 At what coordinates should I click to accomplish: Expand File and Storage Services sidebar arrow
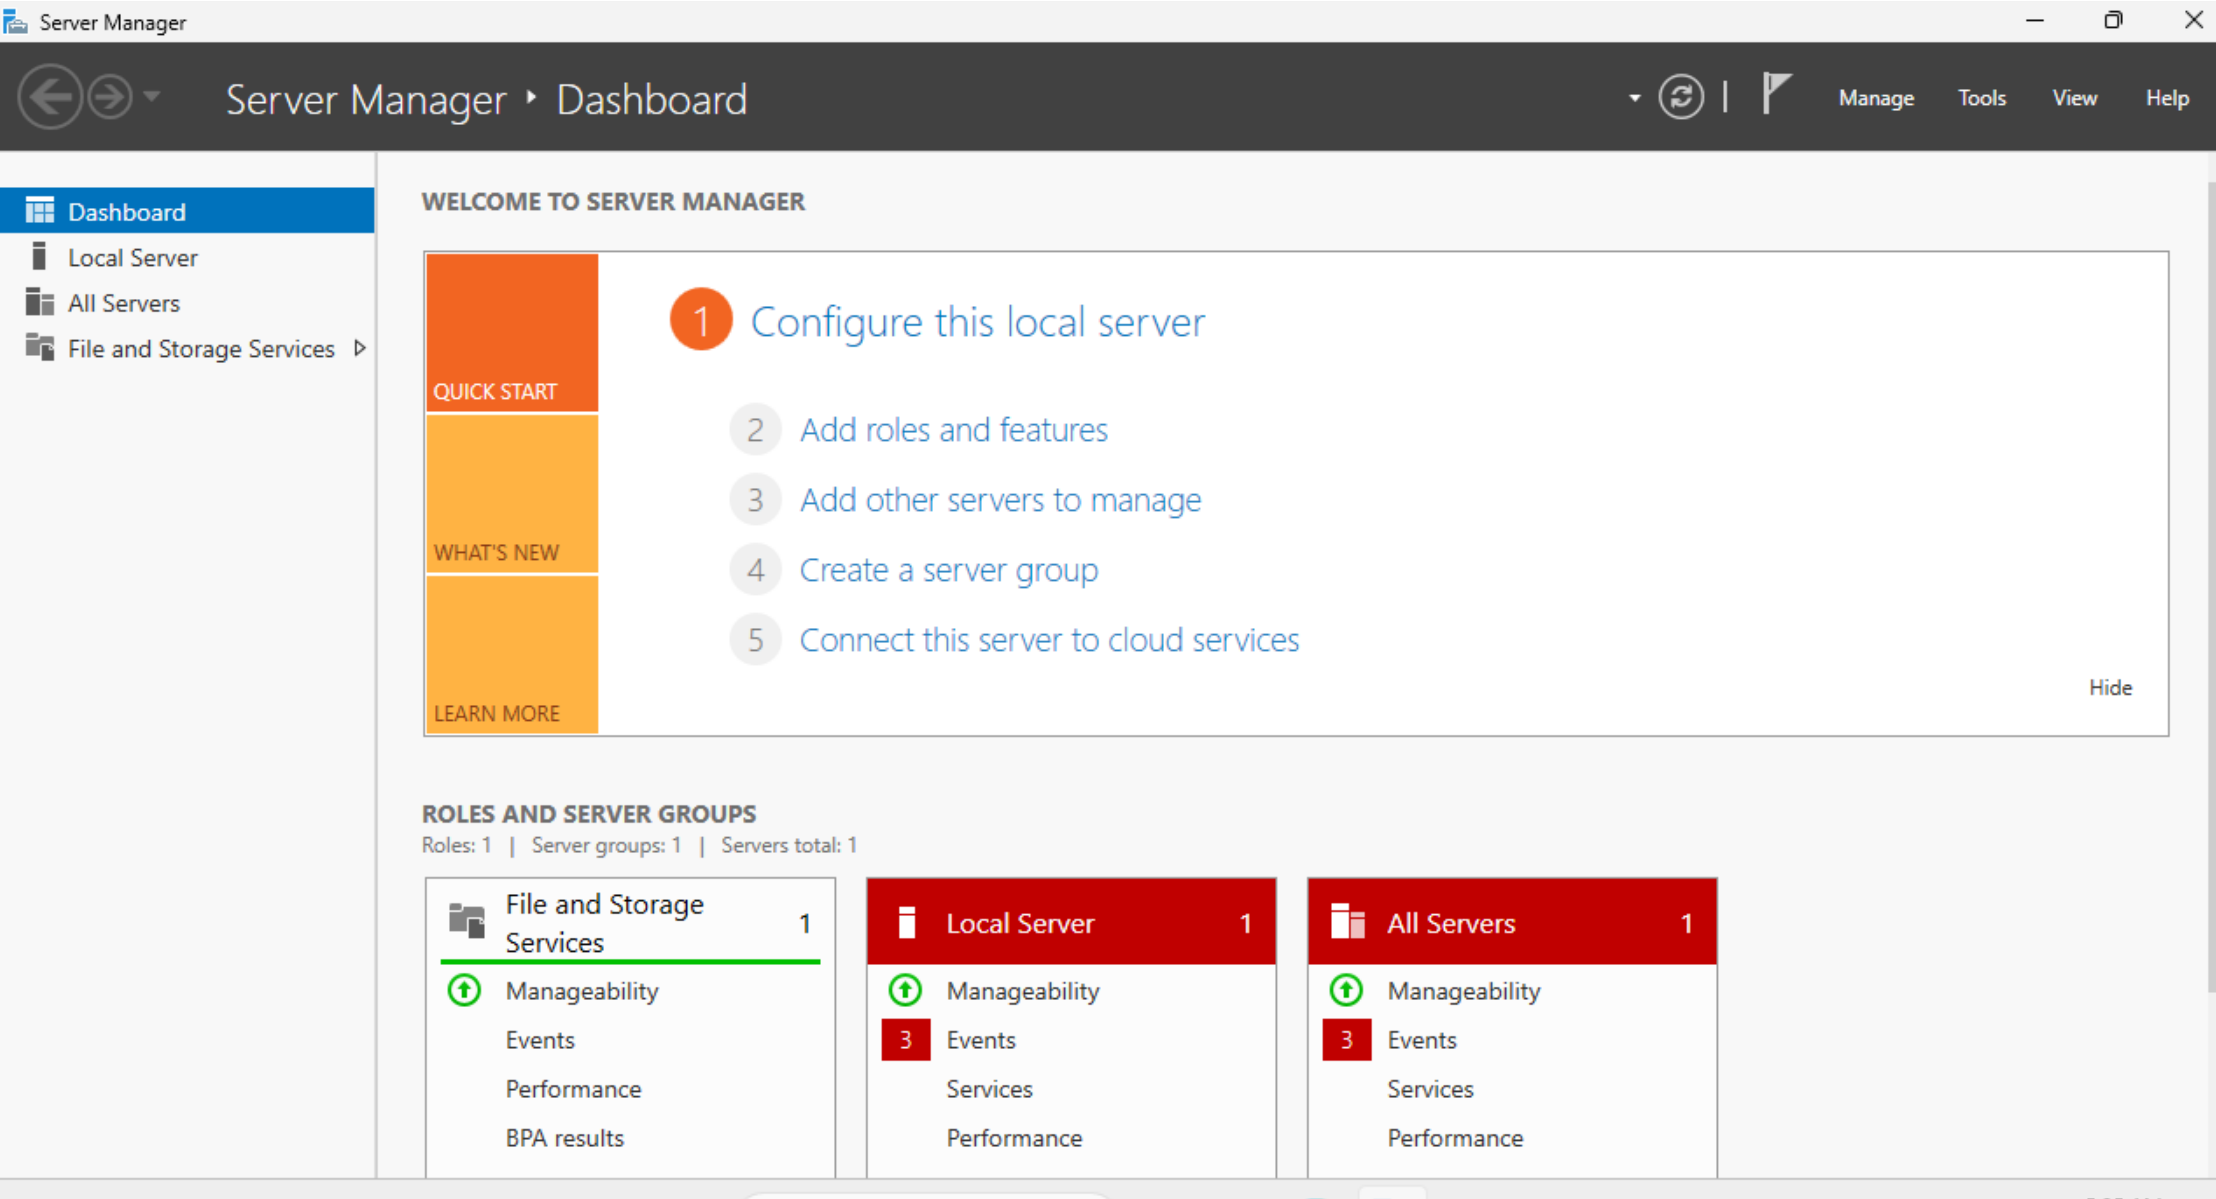360,348
